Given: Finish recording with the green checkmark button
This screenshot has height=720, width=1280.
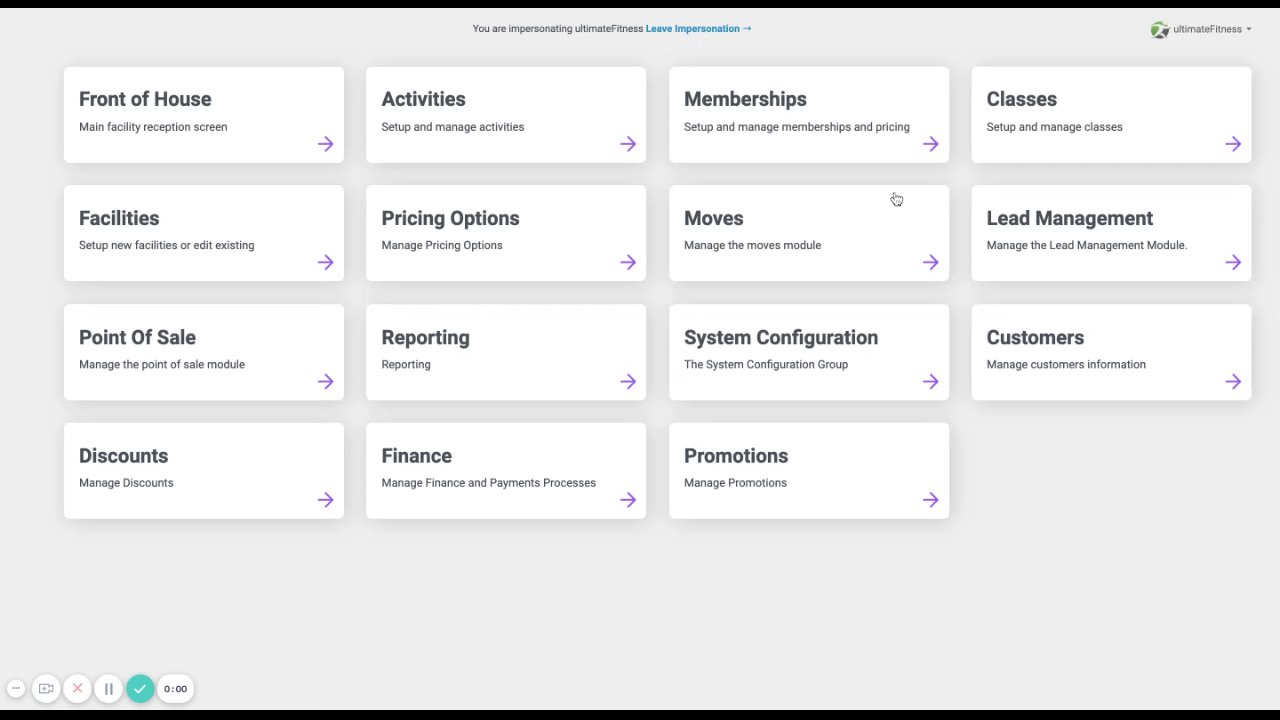Looking at the screenshot, I should (140, 689).
